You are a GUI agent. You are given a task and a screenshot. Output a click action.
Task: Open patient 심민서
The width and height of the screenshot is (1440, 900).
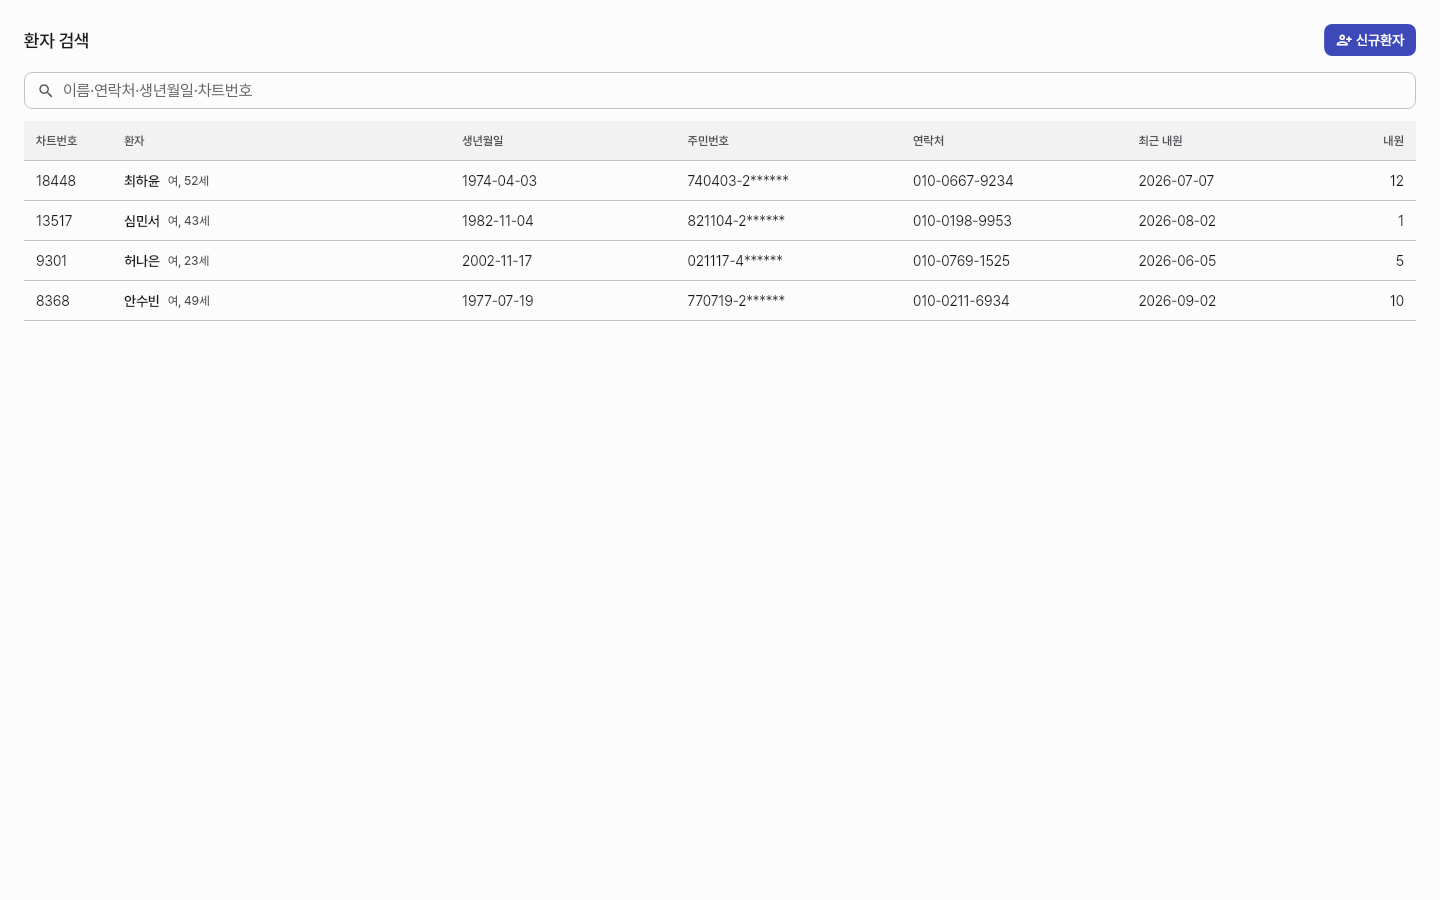pyautogui.click(x=142, y=221)
